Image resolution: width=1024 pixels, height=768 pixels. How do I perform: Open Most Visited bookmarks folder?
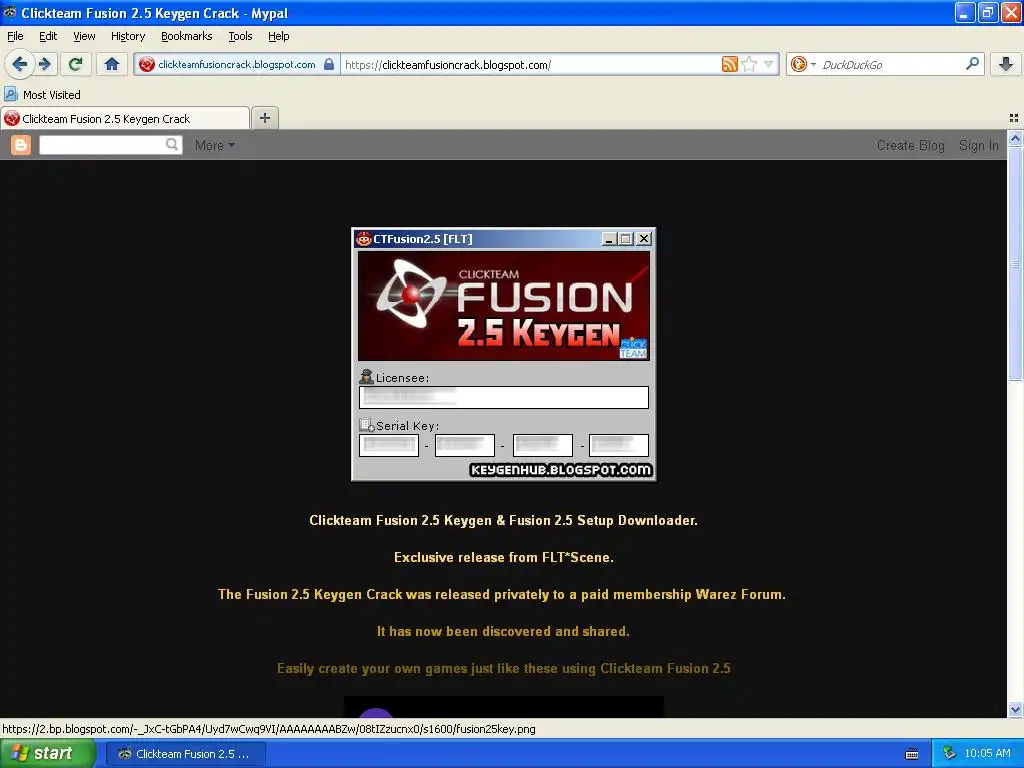tap(42, 95)
